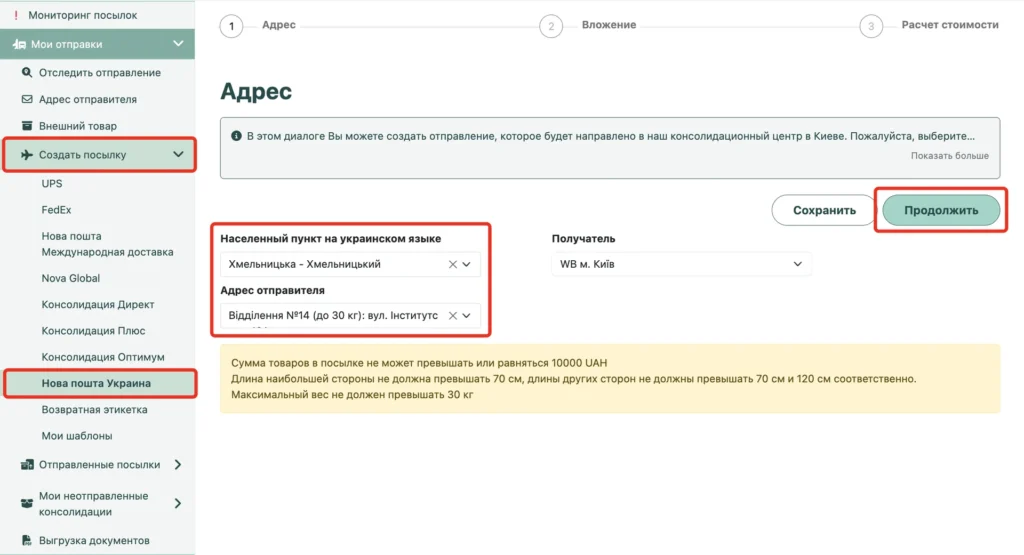Click inside the Населенный пункт field text
The height and width of the screenshot is (555, 1024).
(x=304, y=264)
